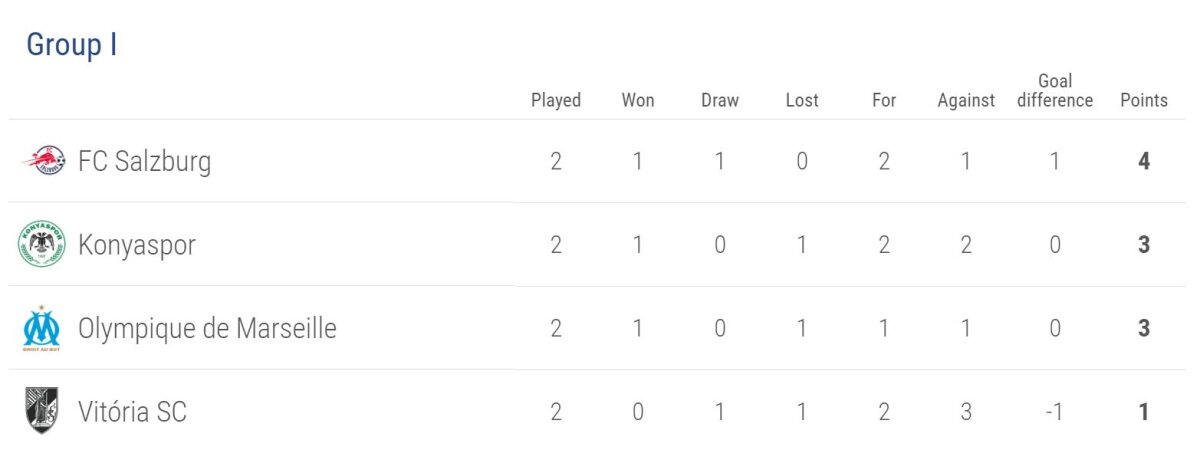This screenshot has width=1200, height=450.
Task: Click the Points column header
Action: (x=1144, y=100)
